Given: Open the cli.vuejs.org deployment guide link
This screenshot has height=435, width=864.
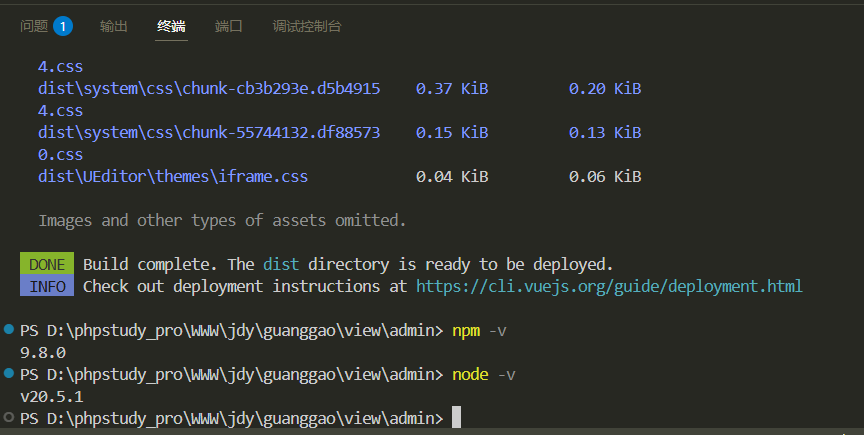Looking at the screenshot, I should point(609,286).
